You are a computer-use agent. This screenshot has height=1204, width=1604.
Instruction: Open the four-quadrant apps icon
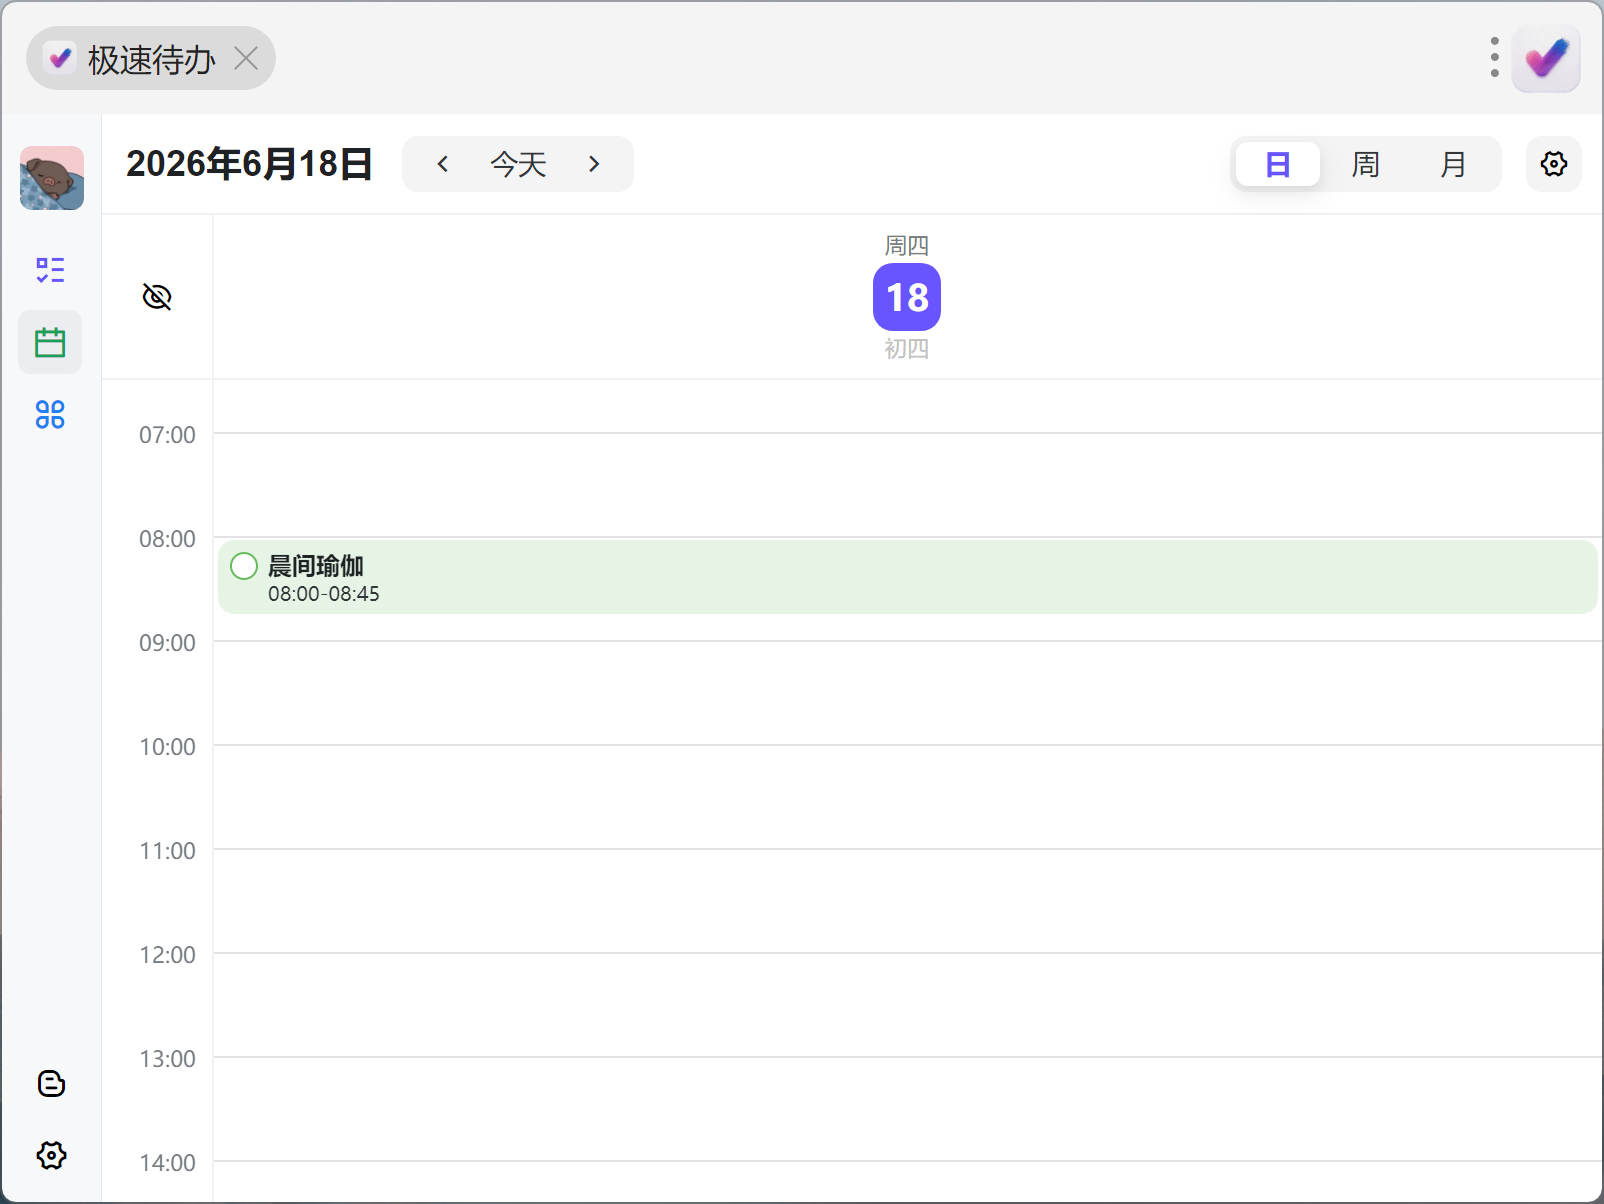click(50, 414)
